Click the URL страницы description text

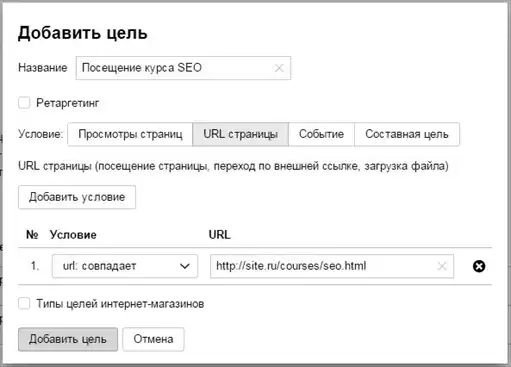click(233, 166)
